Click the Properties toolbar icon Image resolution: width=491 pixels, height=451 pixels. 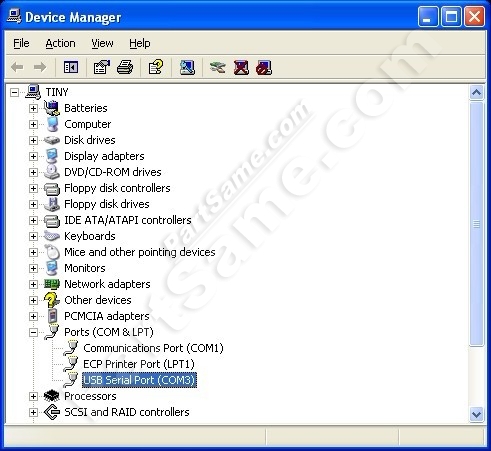pos(102,67)
